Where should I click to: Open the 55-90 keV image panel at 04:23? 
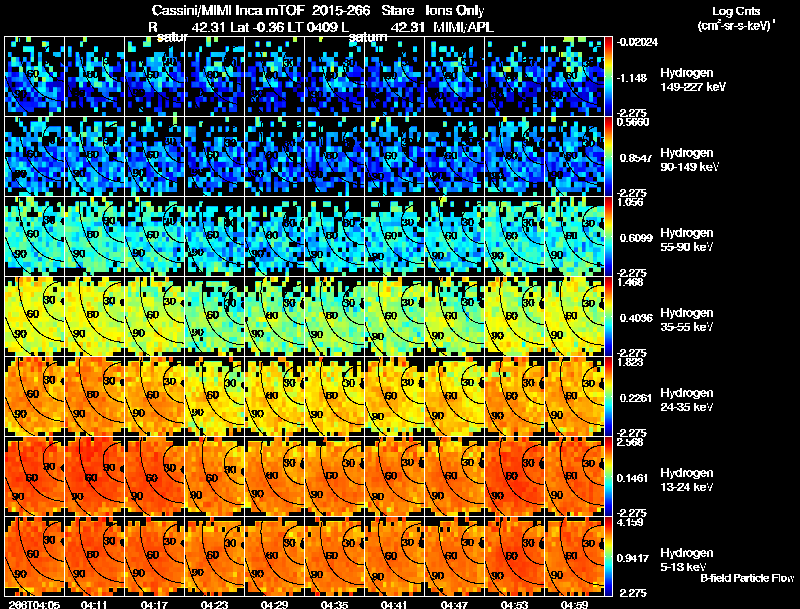point(214,237)
